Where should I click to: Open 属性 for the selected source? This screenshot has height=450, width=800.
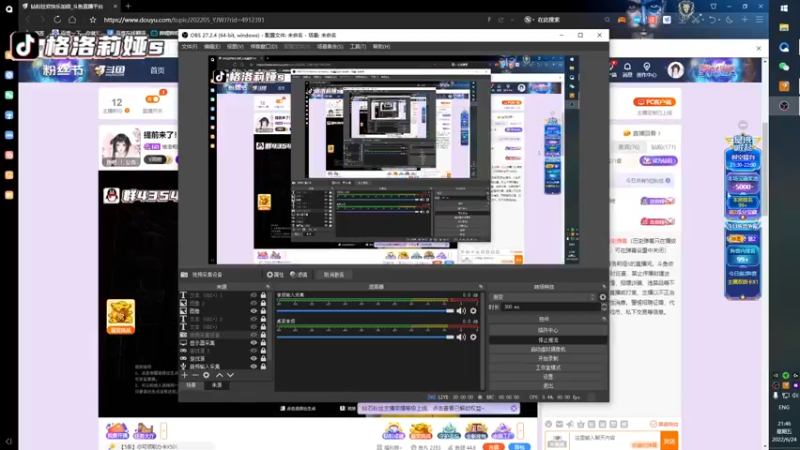275,274
